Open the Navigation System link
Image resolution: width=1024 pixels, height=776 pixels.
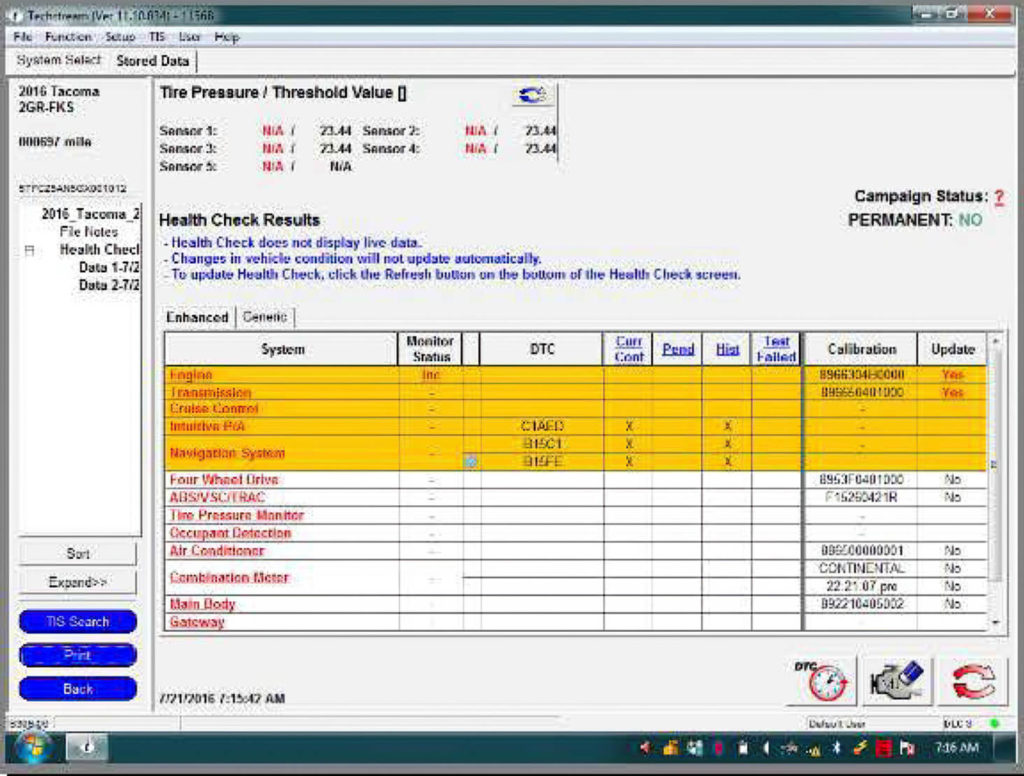[x=227, y=453]
